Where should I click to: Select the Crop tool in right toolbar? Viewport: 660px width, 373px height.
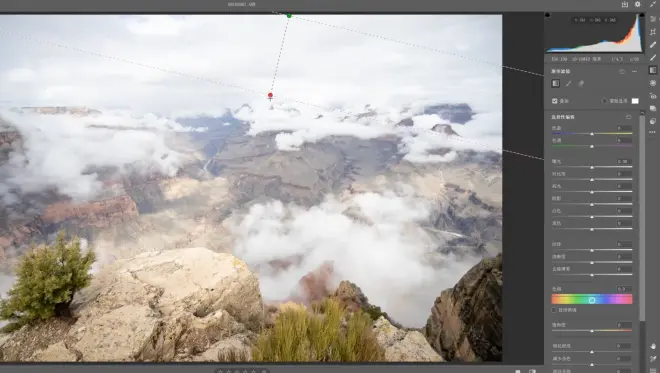[653, 32]
